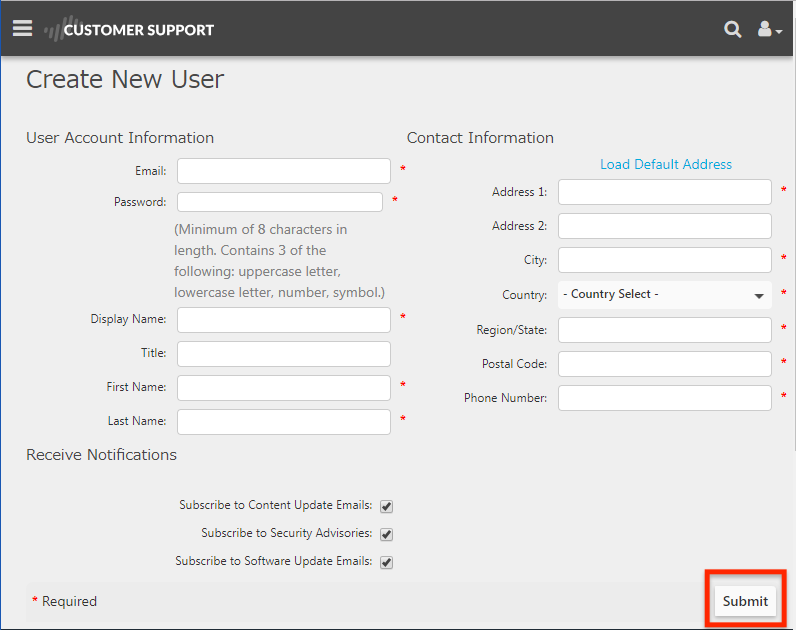Select the Display Name text box
Screen dimensions: 796x630
click(x=284, y=320)
